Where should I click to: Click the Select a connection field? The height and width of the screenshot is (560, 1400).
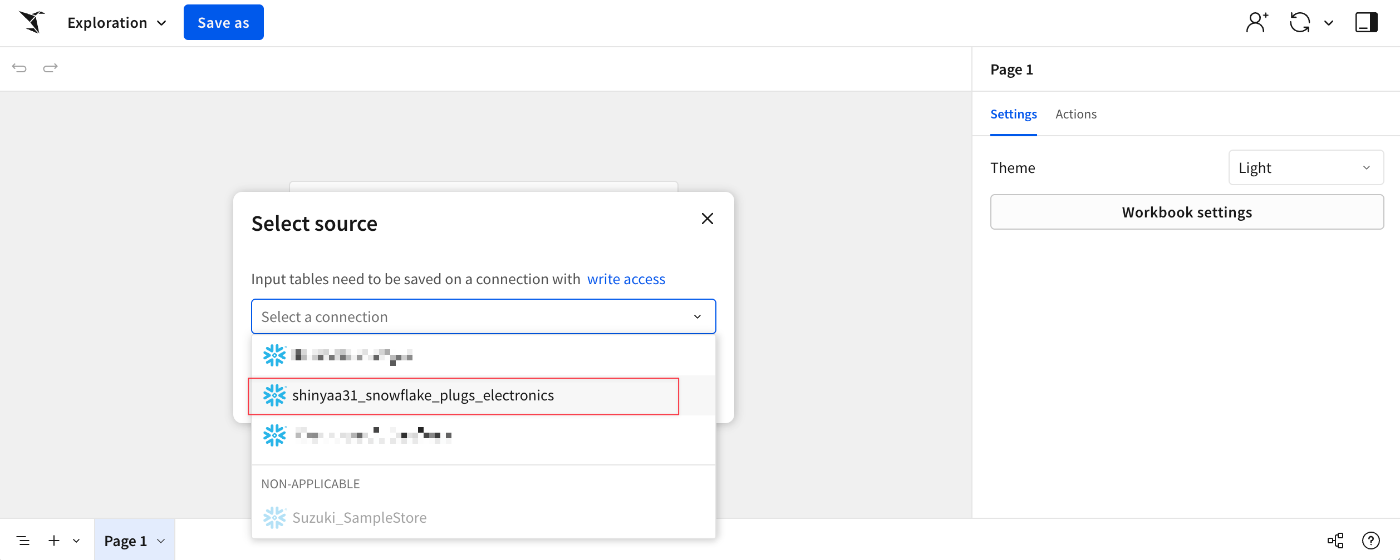(x=483, y=316)
